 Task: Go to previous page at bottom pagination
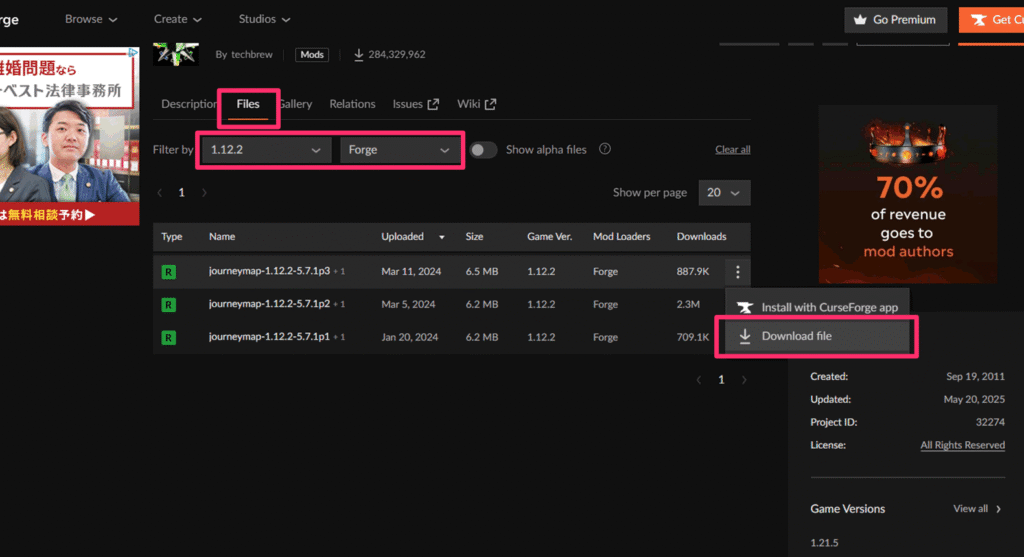click(x=699, y=379)
